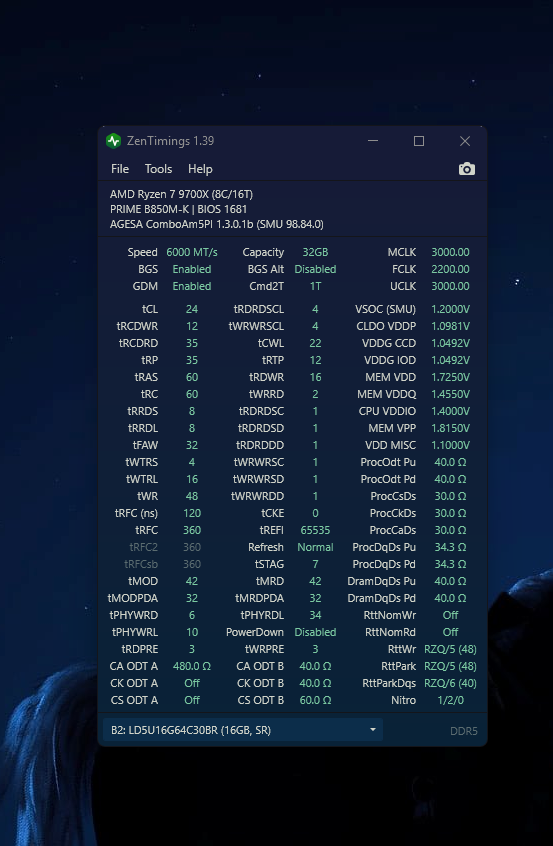Maximize the ZenTimings window
Screen dimensions: 553x846
(x=419, y=141)
